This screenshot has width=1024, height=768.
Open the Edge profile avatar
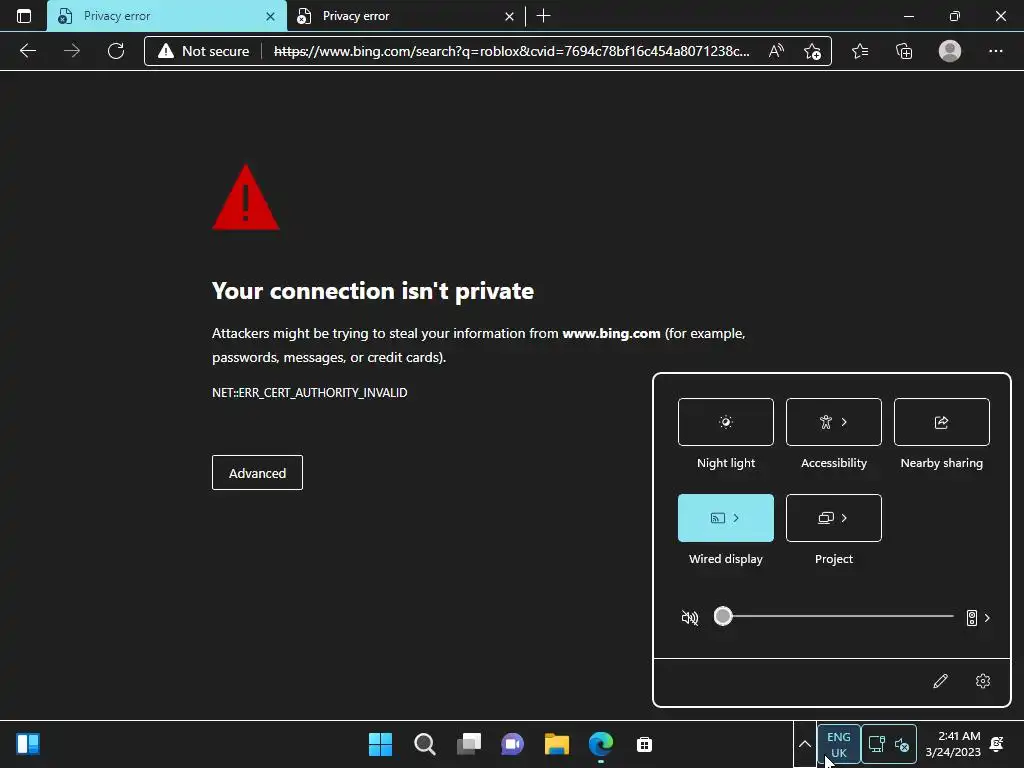(949, 51)
